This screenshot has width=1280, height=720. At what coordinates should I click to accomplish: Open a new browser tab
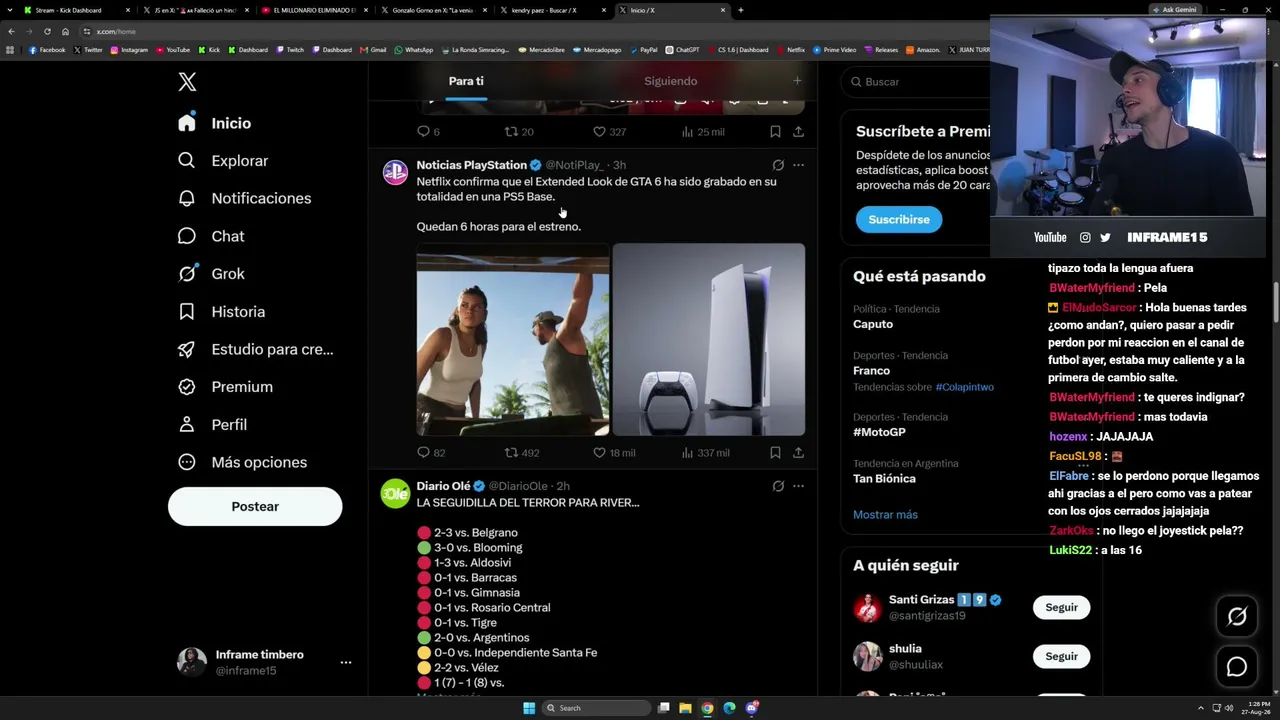[x=740, y=10]
